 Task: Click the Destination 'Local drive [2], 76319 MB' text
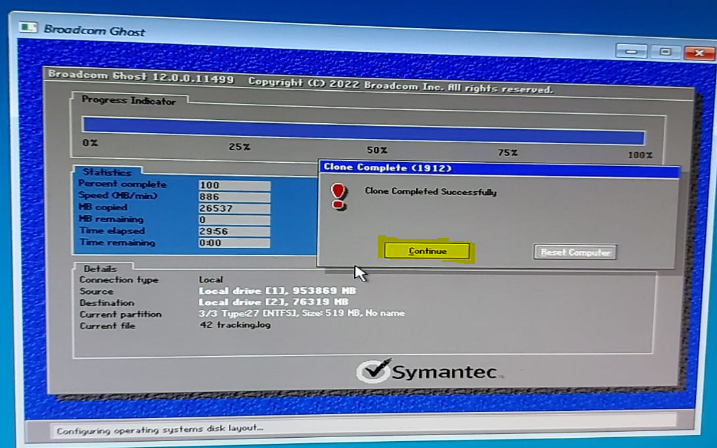(x=273, y=302)
